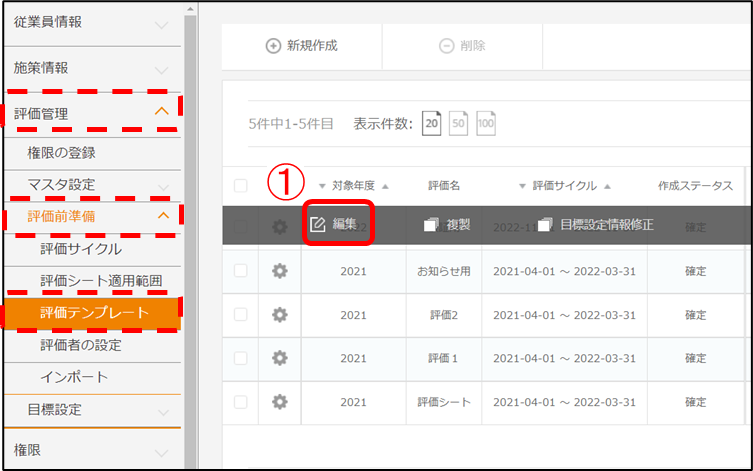The width and height of the screenshot is (753, 471).
Task: Select 評価テンプレート in the sidebar
Action: (94, 313)
